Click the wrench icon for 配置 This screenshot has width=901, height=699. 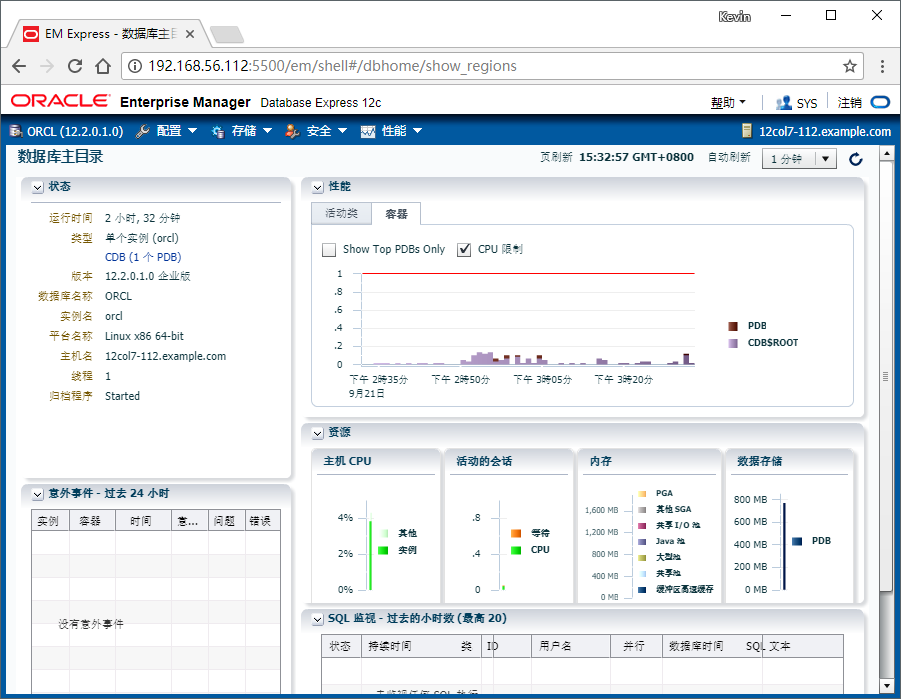point(143,131)
